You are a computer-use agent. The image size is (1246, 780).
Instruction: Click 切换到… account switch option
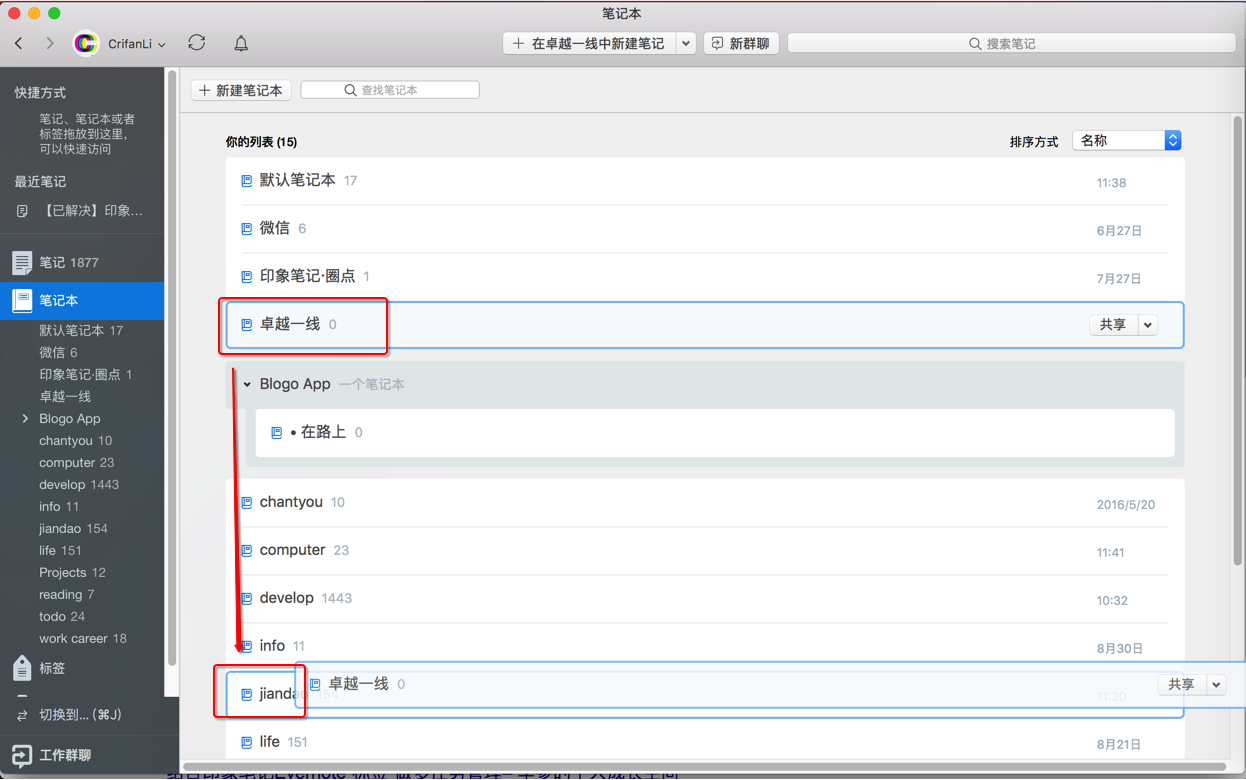click(x=80, y=715)
